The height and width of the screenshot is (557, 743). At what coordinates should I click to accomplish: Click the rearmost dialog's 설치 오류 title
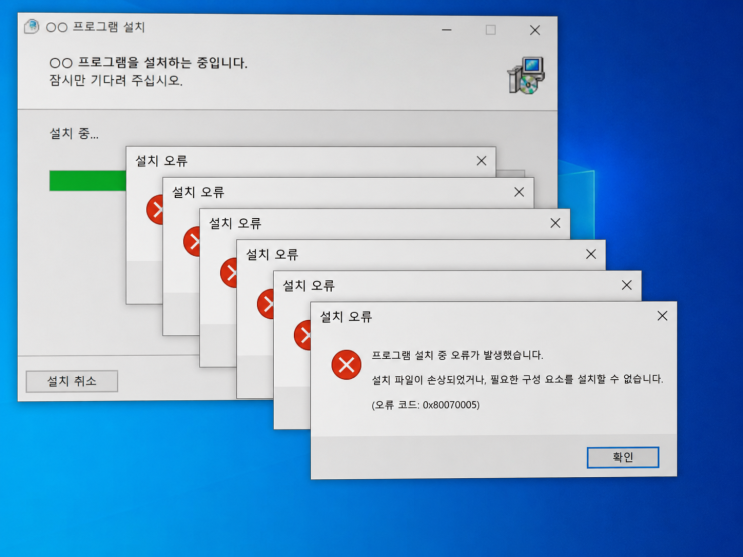162,161
